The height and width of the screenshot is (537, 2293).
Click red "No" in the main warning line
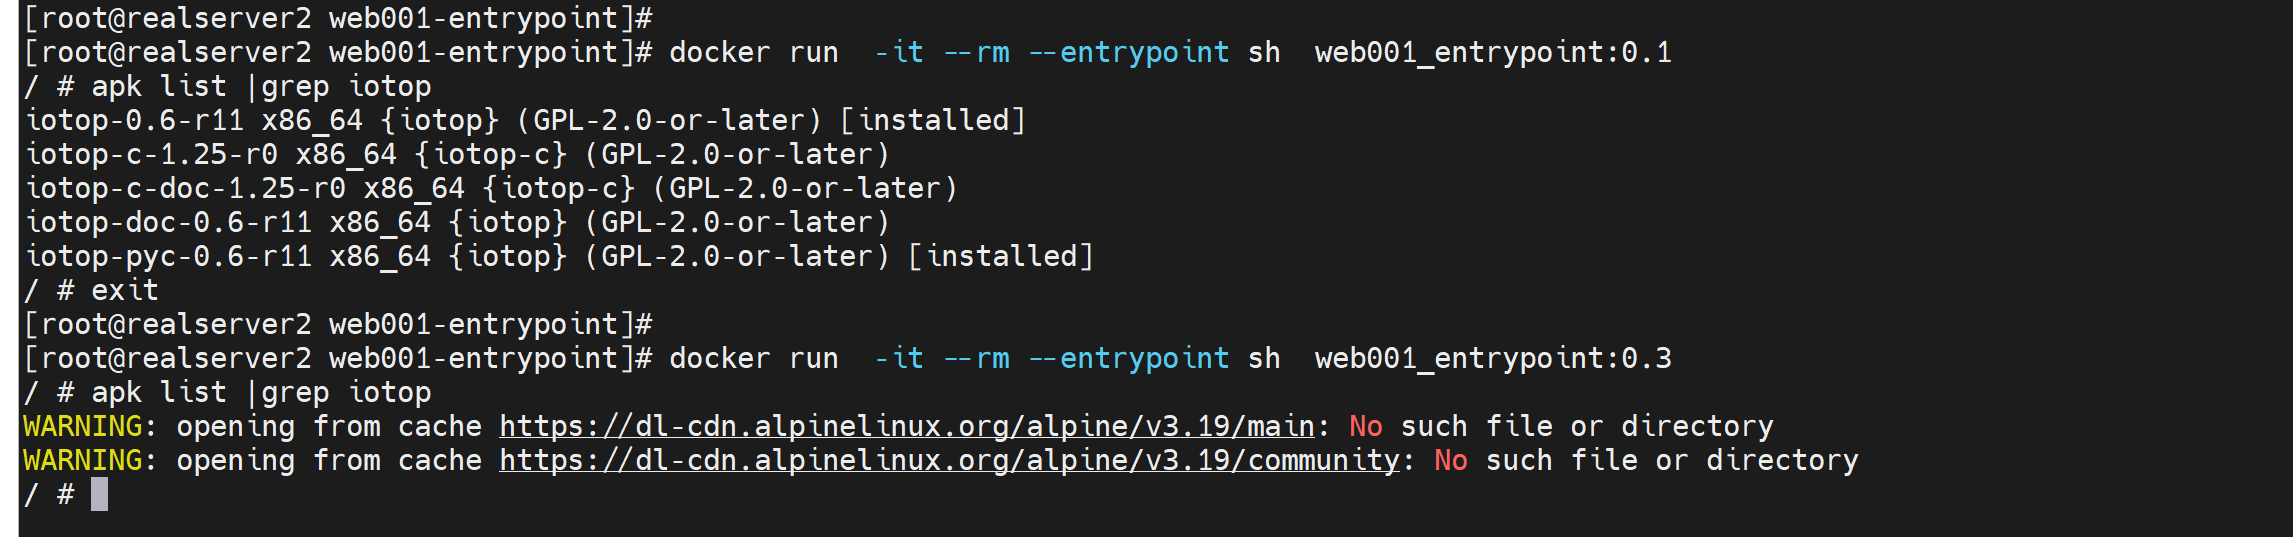[x=1365, y=427]
